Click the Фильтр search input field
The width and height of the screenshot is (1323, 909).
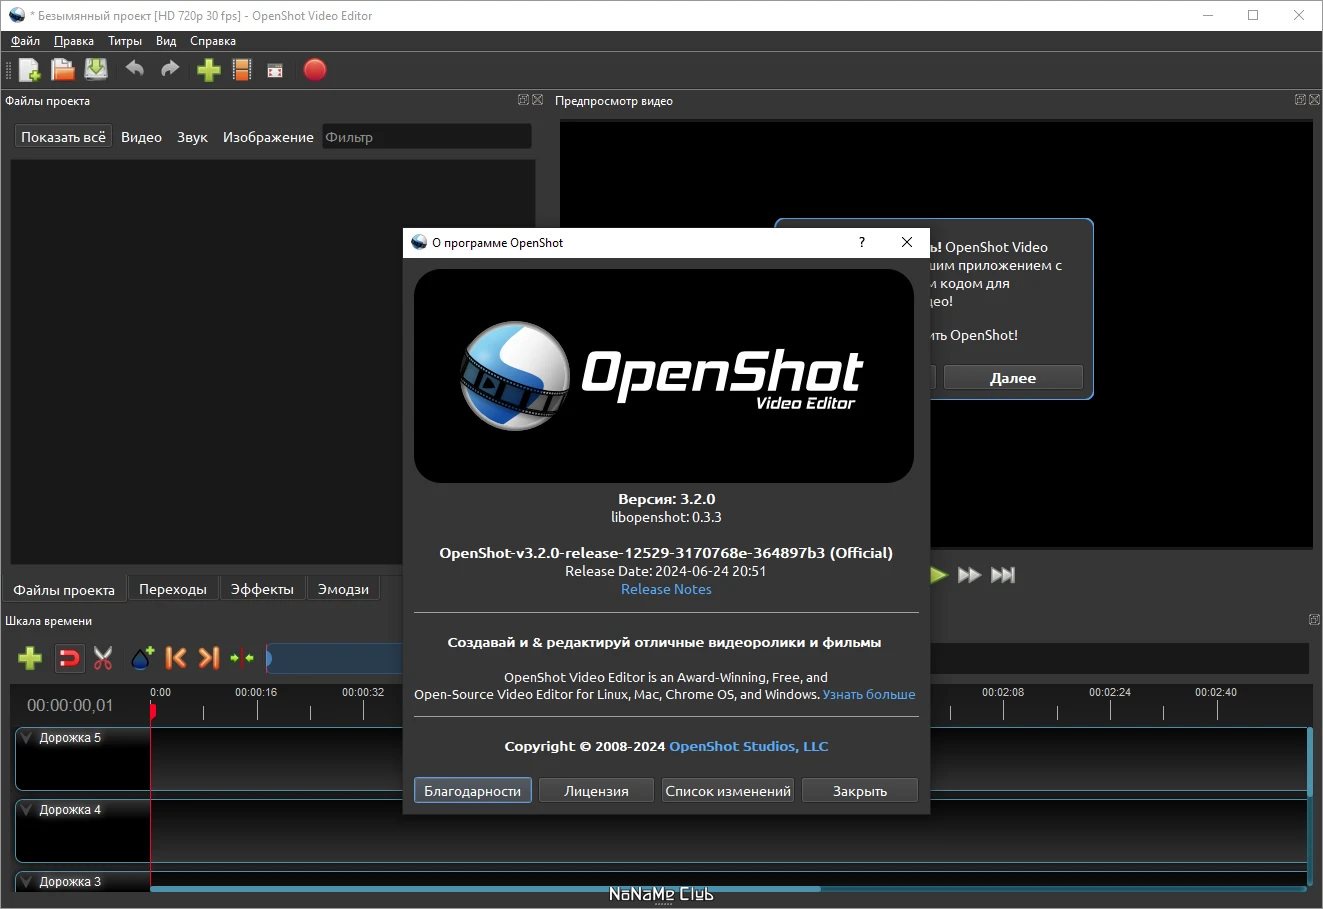[427, 137]
